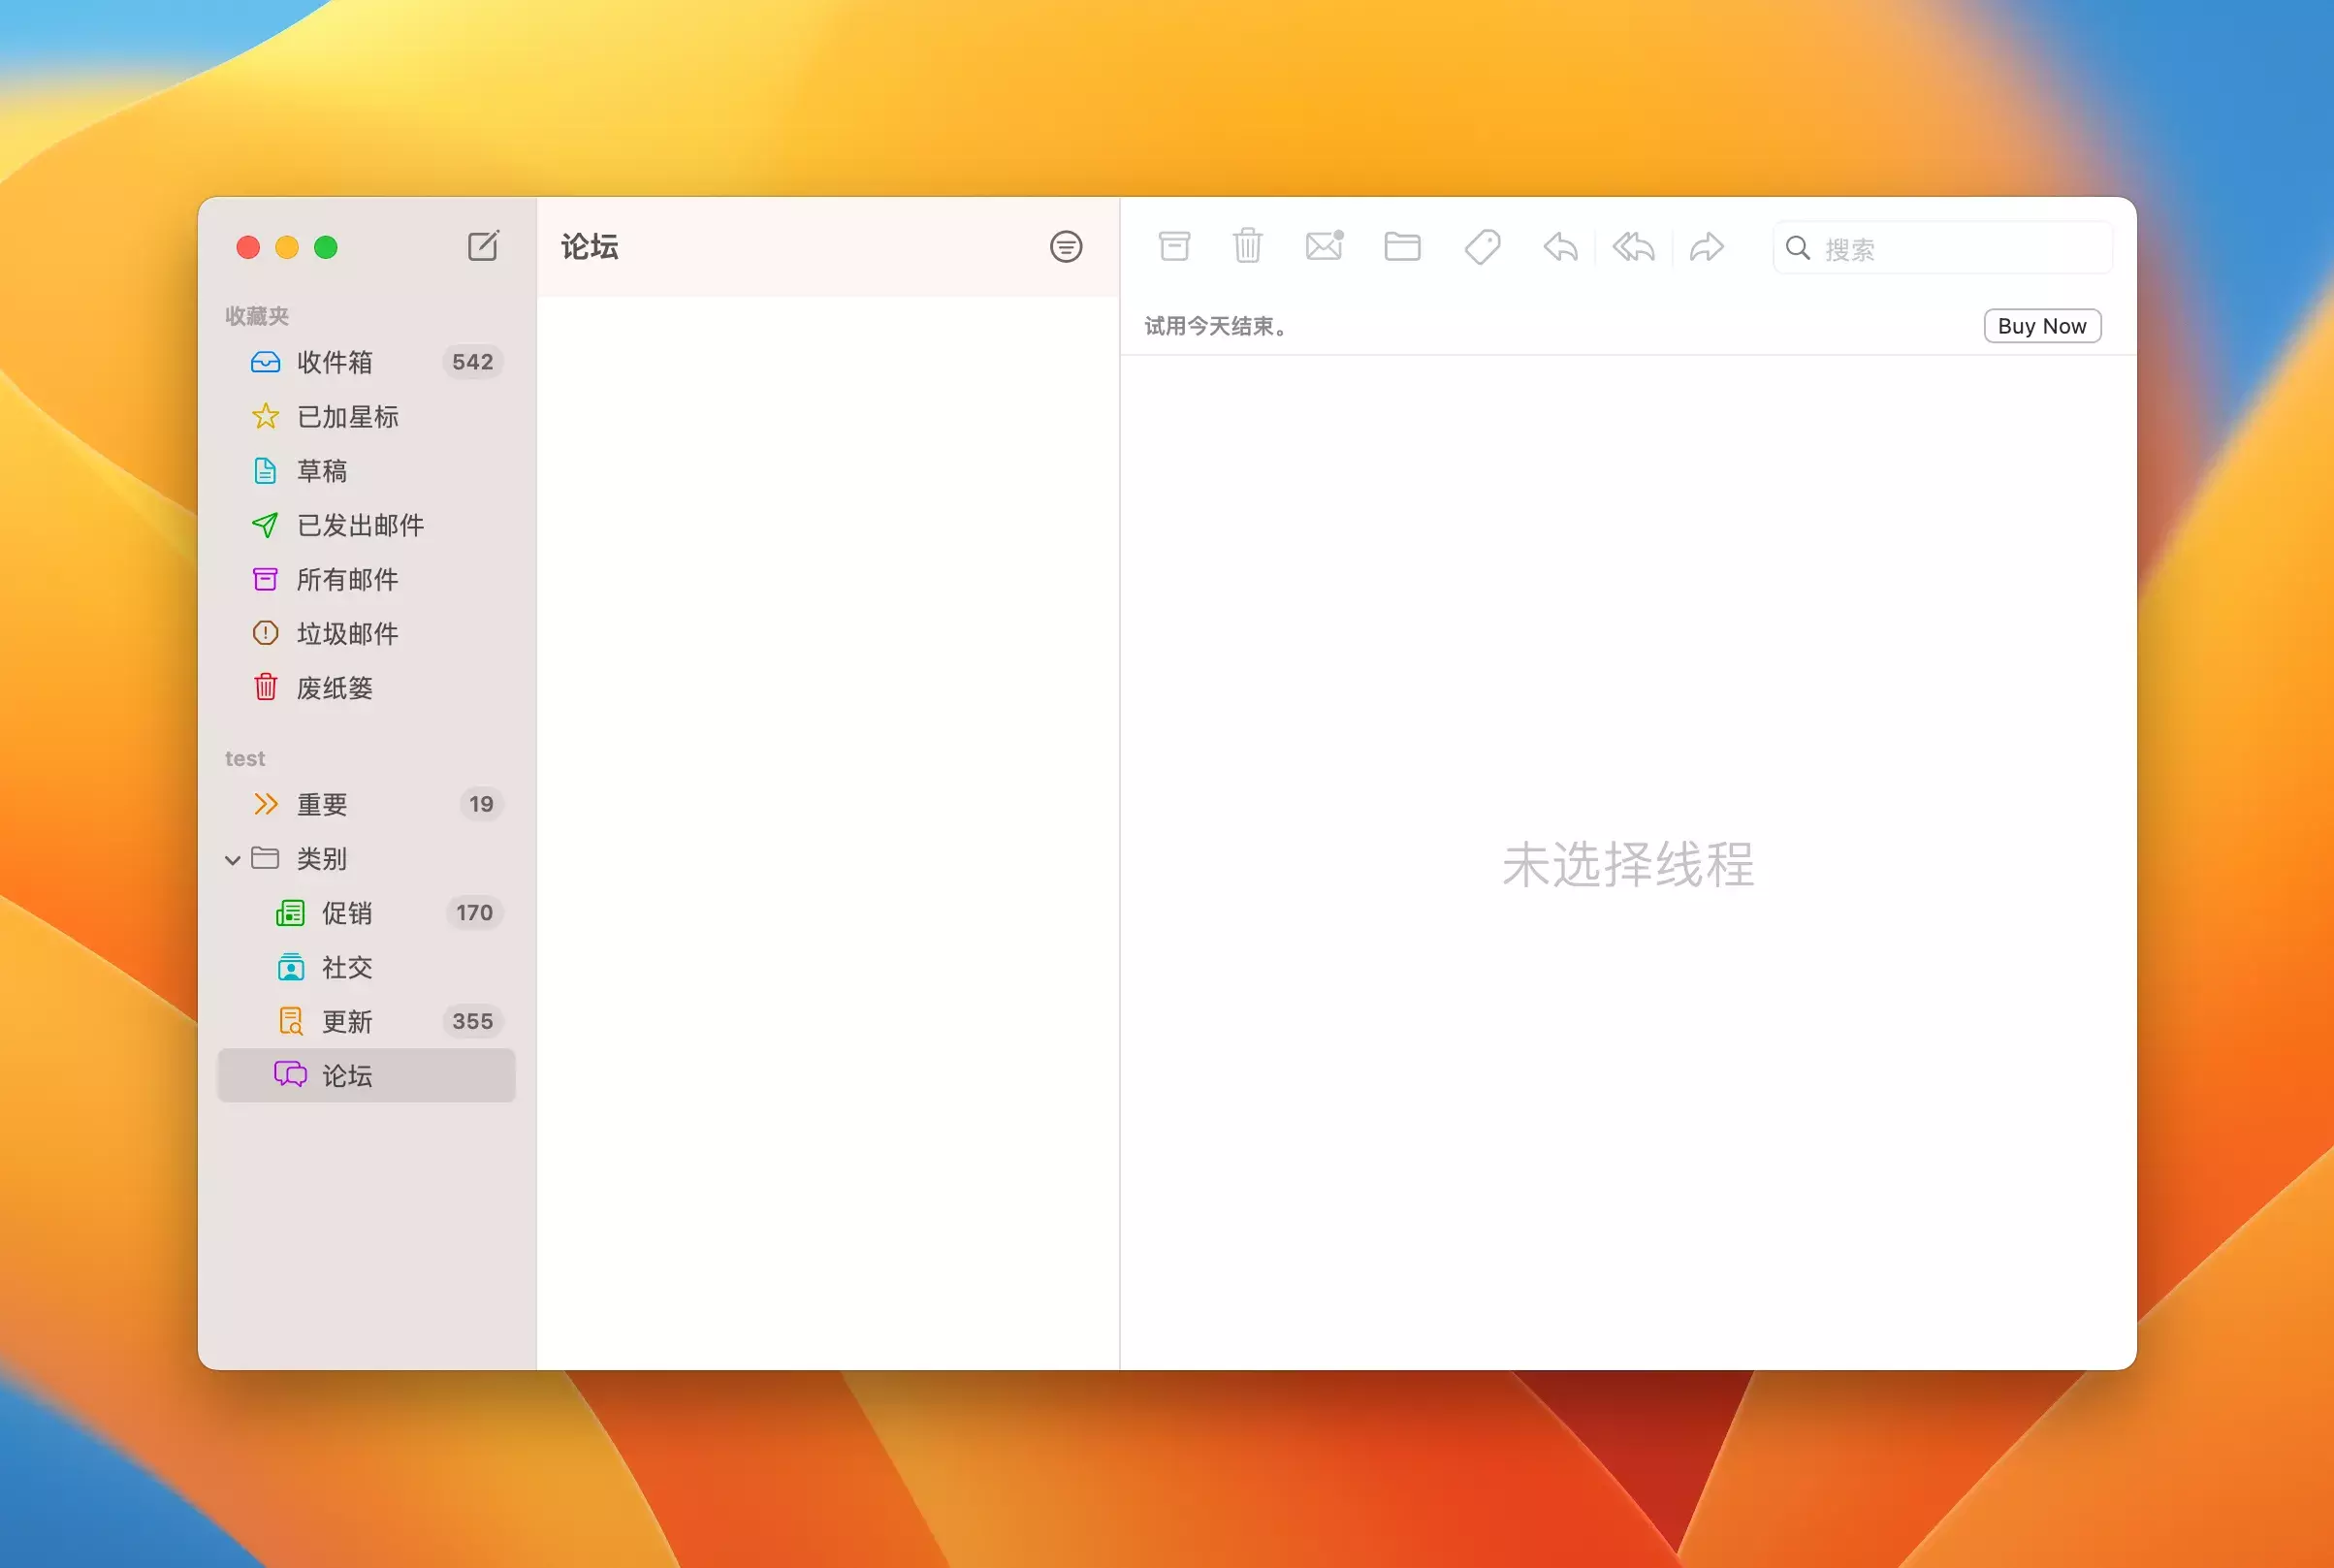The image size is (2334, 1568).
Task: Mark as unread envelope icon
Action: tap(1324, 246)
